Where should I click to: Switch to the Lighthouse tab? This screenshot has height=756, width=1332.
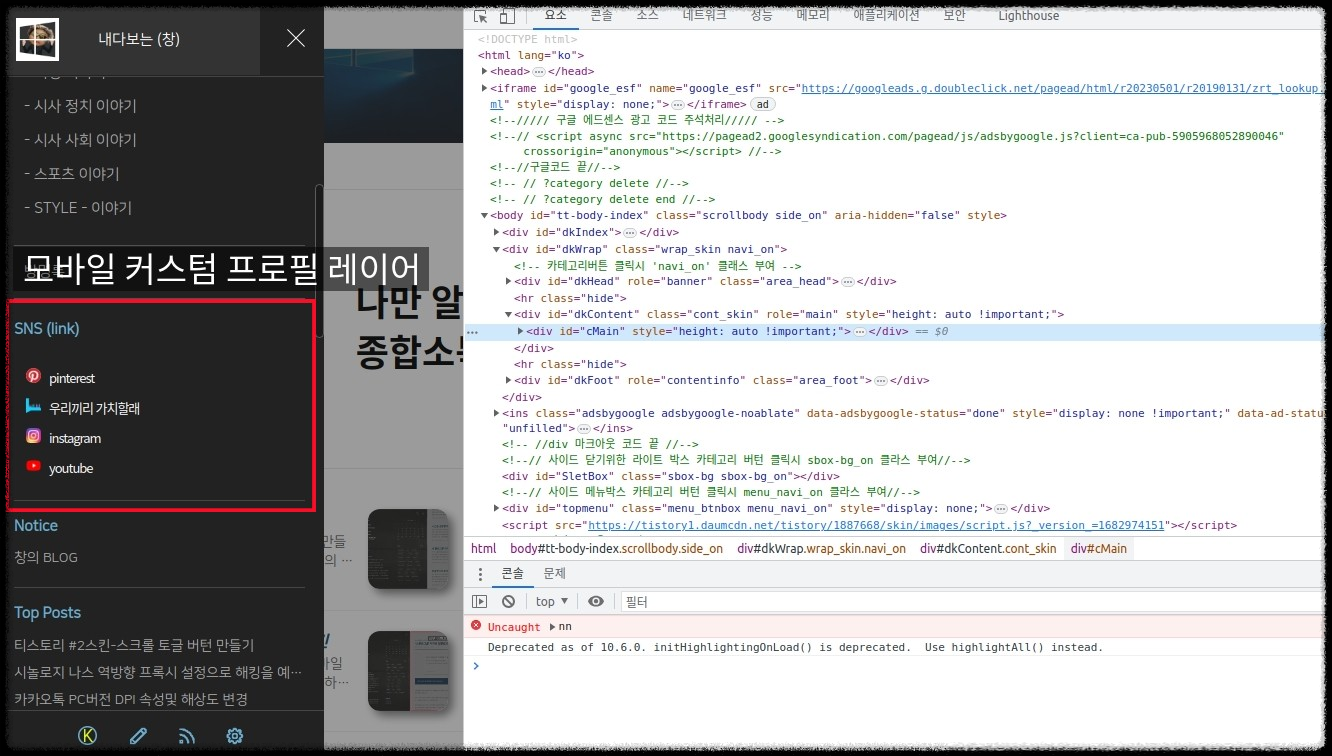(x=1028, y=15)
